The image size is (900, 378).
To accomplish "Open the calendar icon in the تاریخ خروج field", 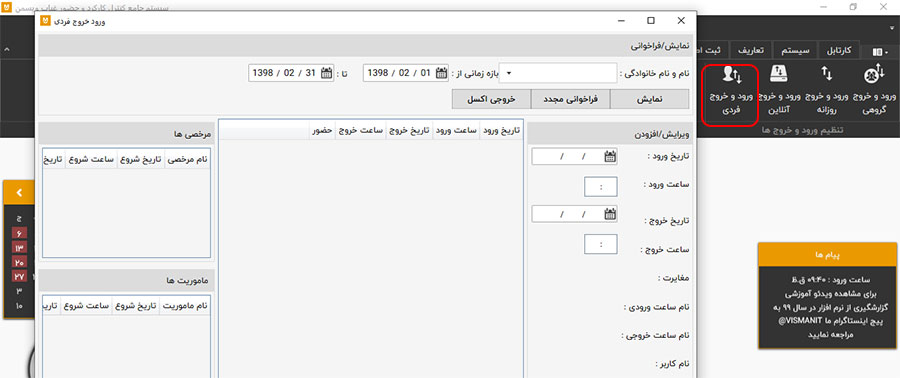I will coord(610,214).
